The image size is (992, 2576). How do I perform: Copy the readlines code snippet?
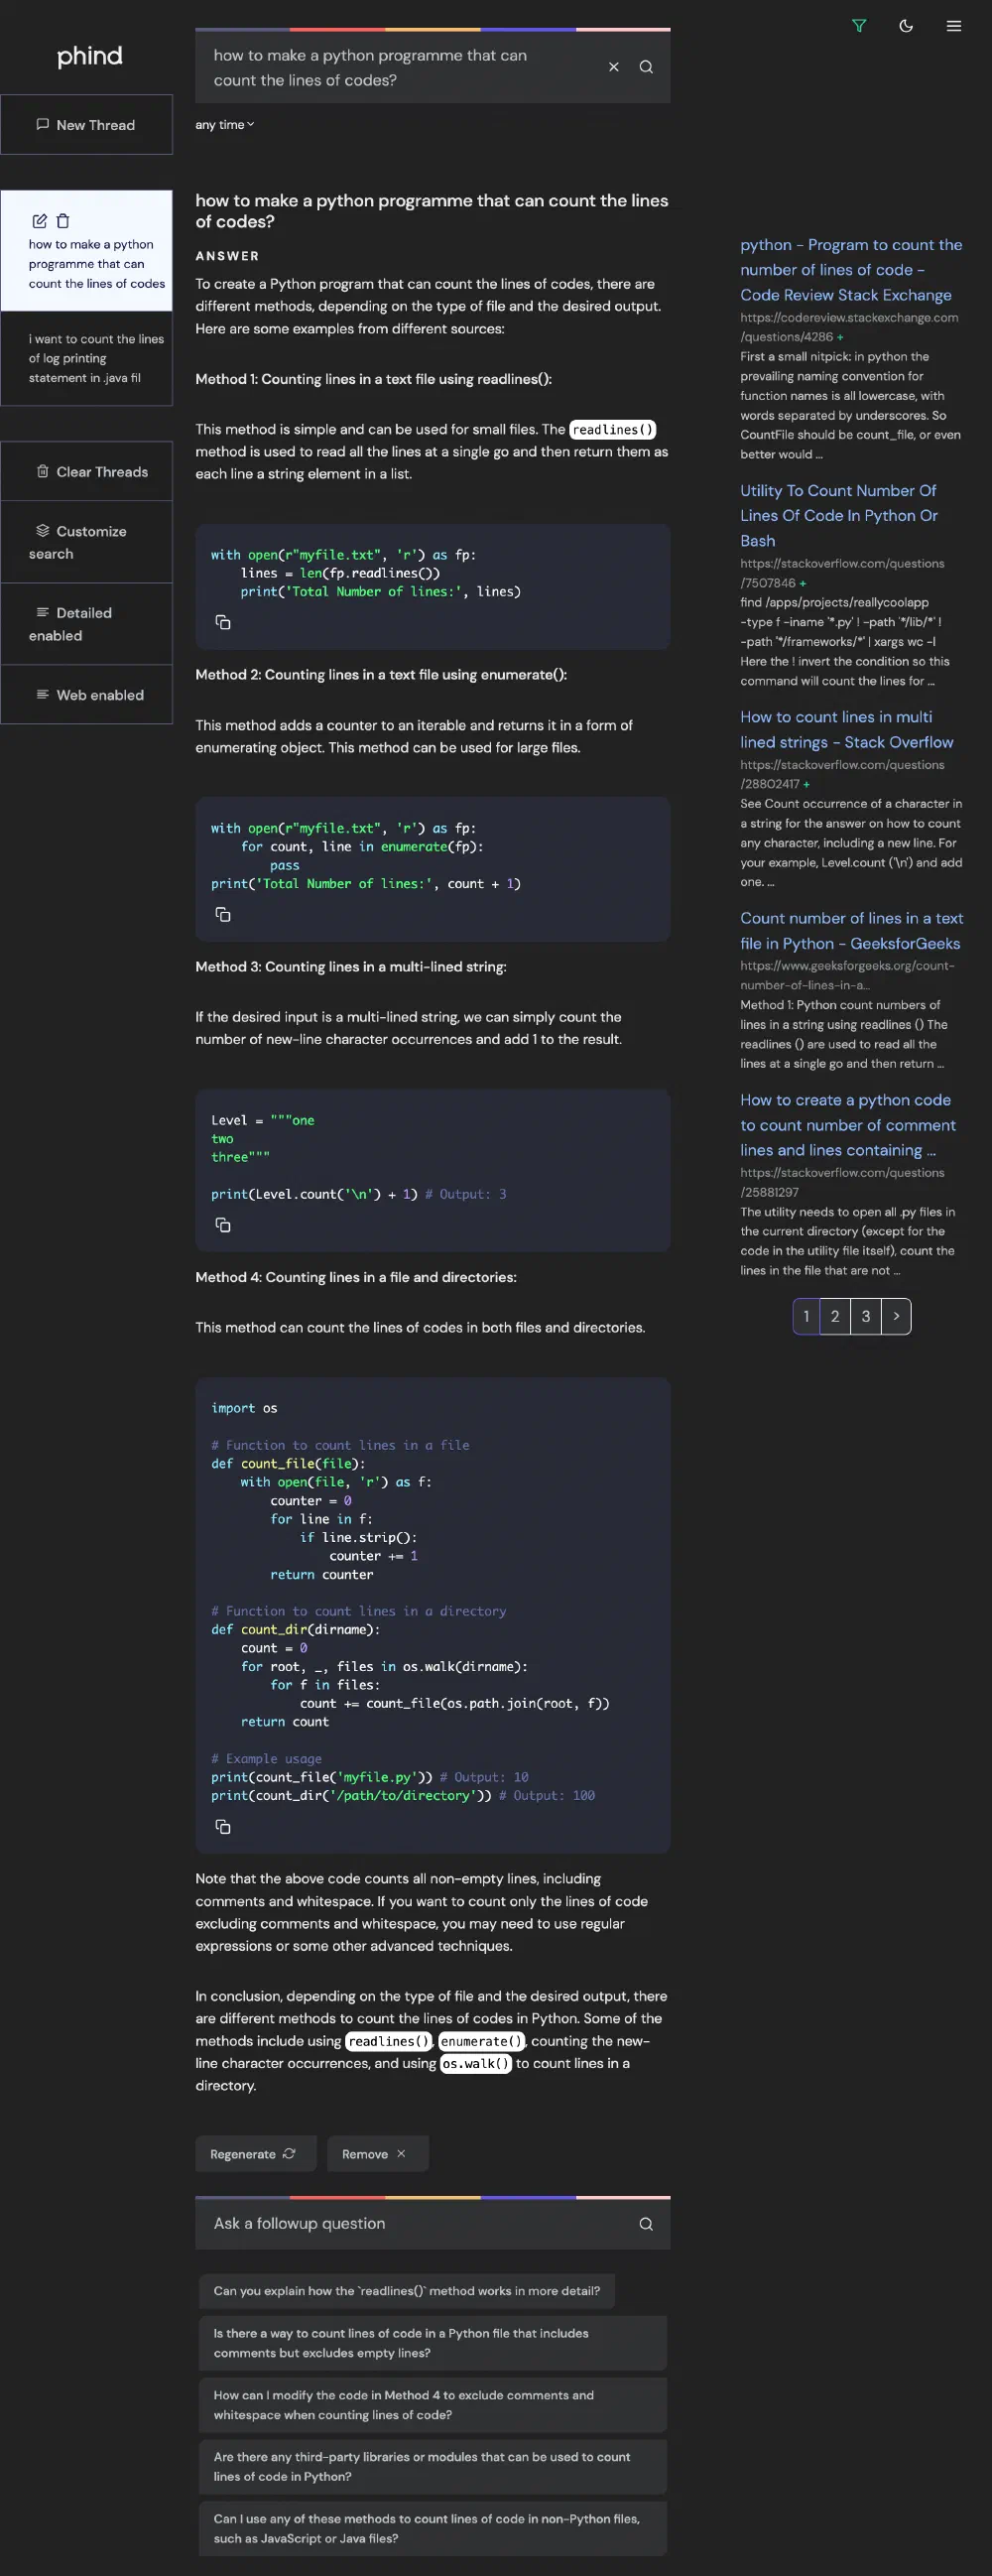point(223,622)
